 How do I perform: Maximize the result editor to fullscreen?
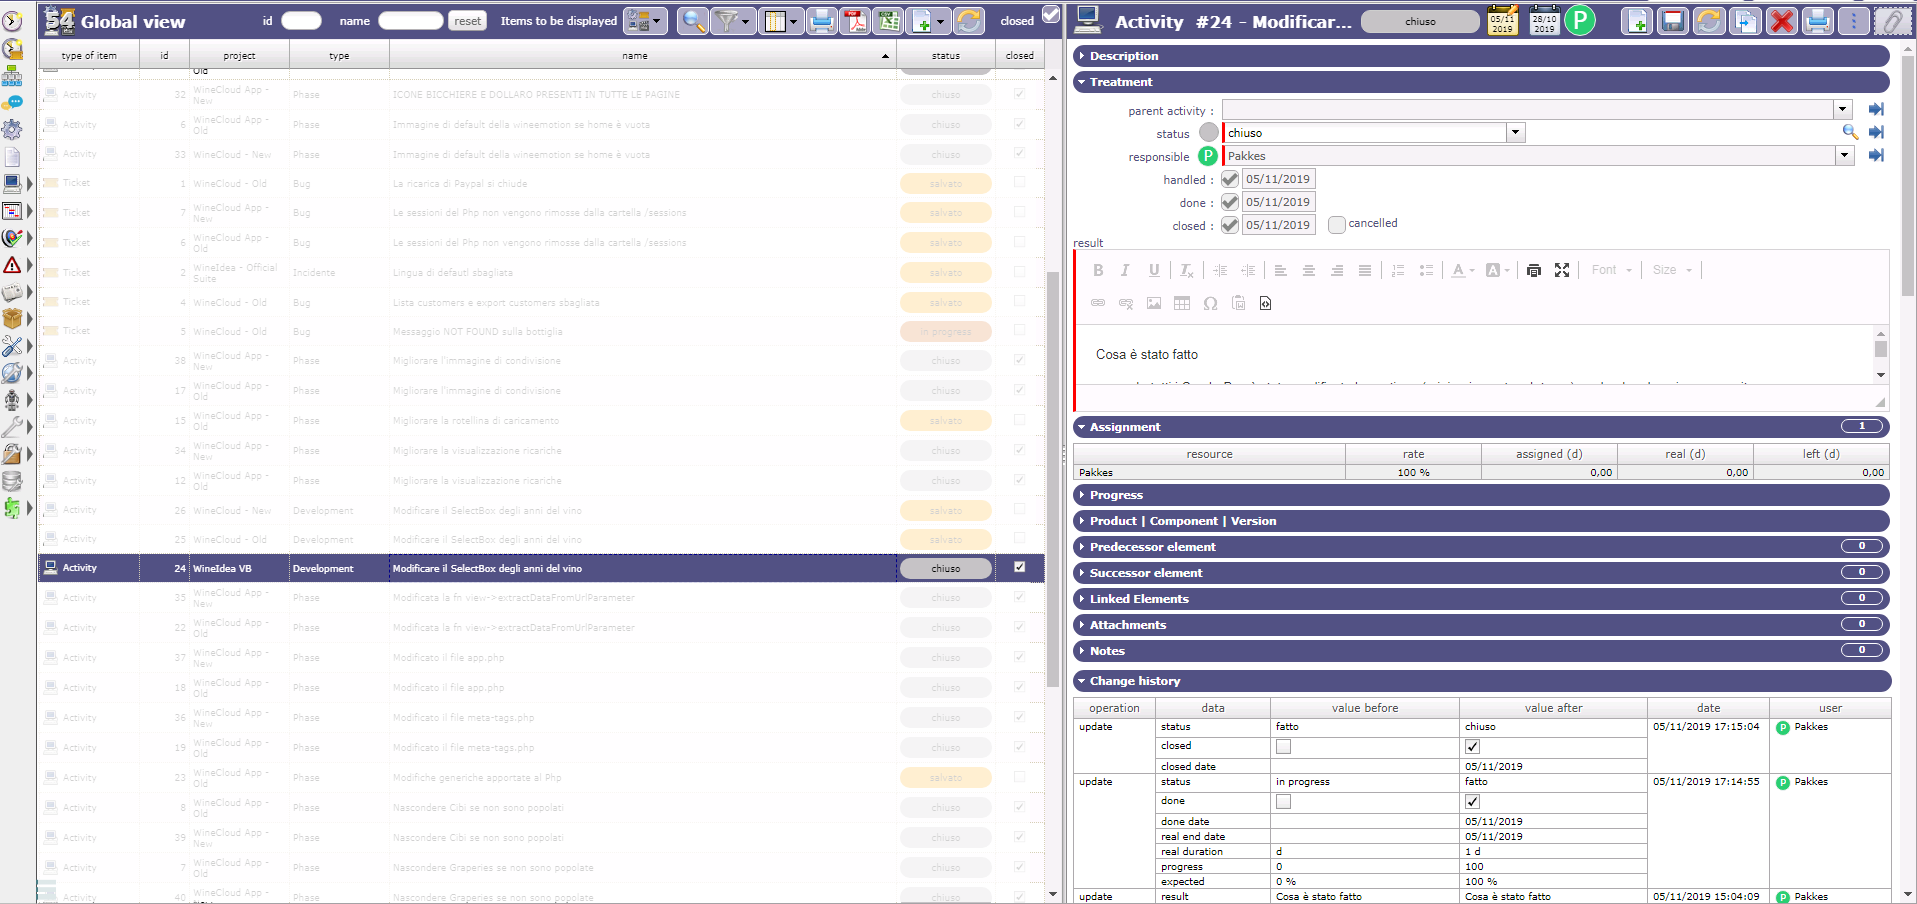click(1562, 270)
